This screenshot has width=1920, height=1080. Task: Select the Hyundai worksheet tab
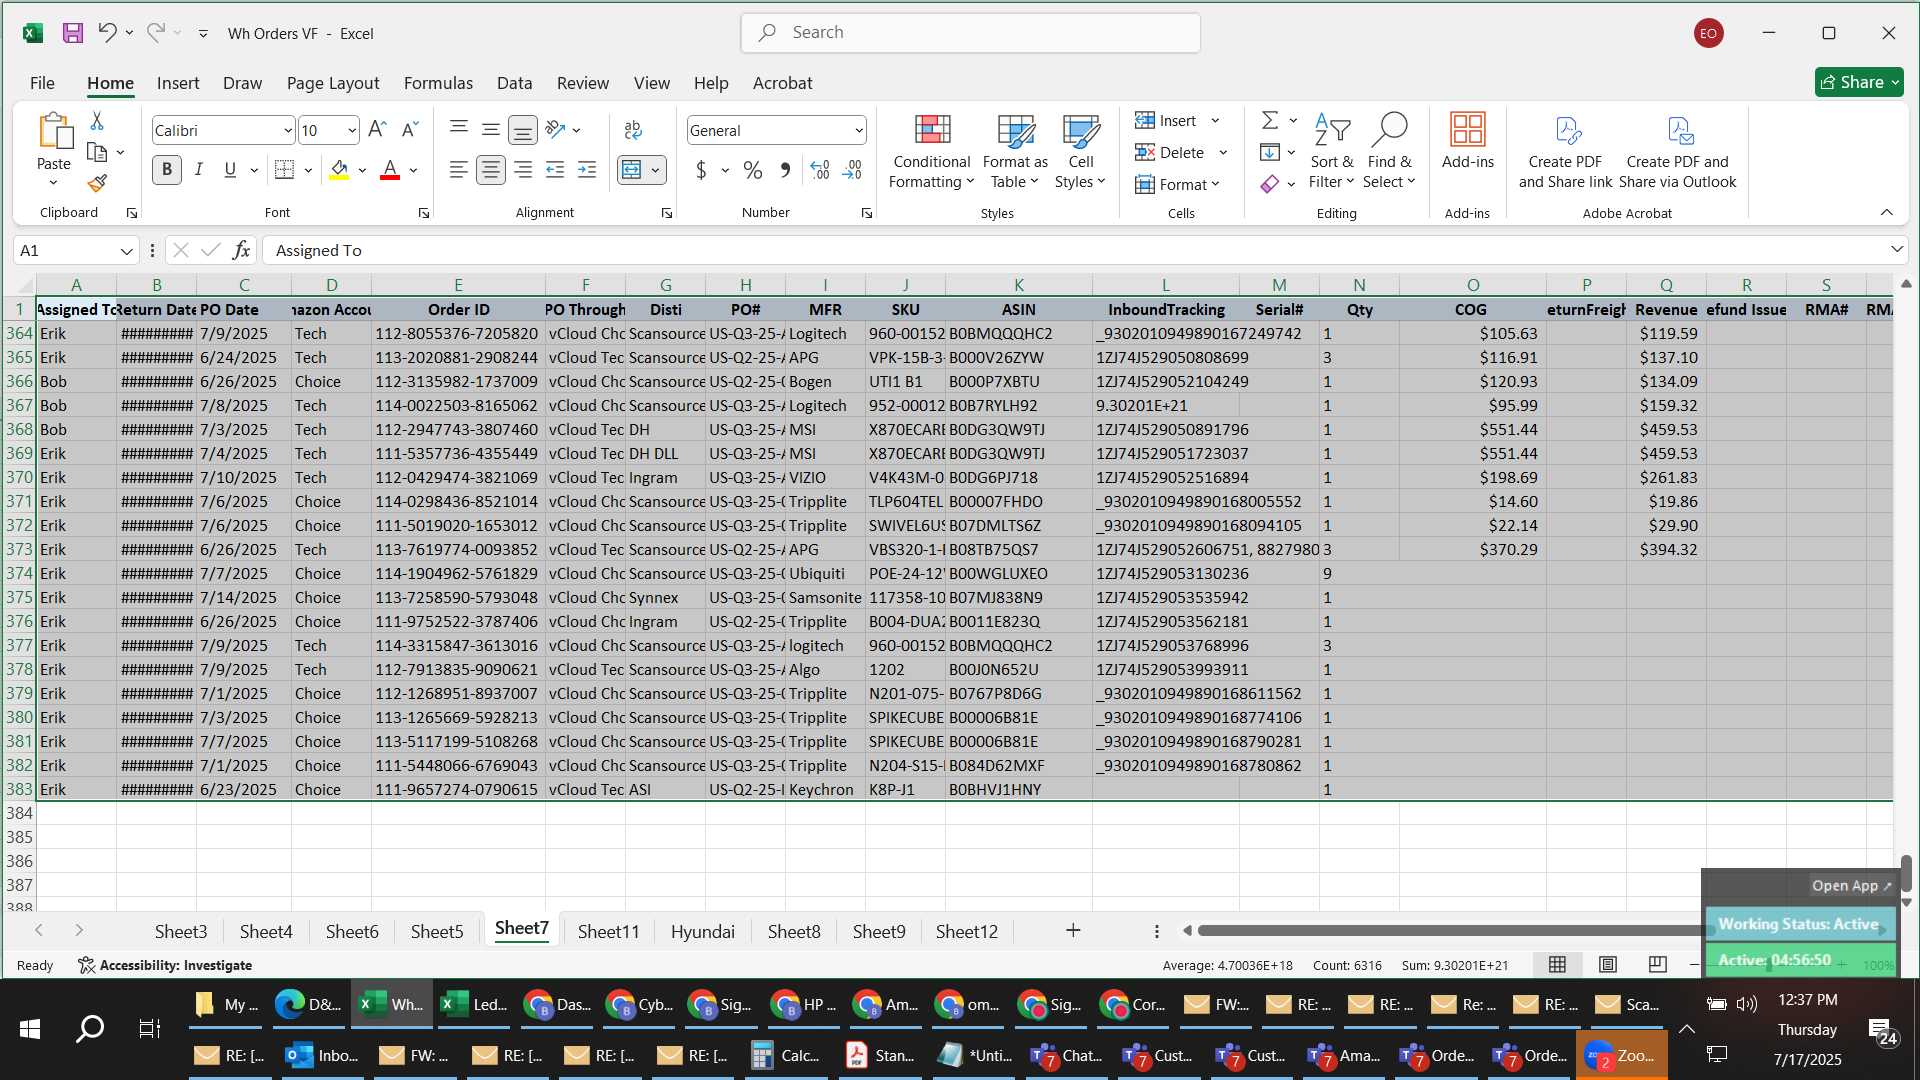pos(702,931)
